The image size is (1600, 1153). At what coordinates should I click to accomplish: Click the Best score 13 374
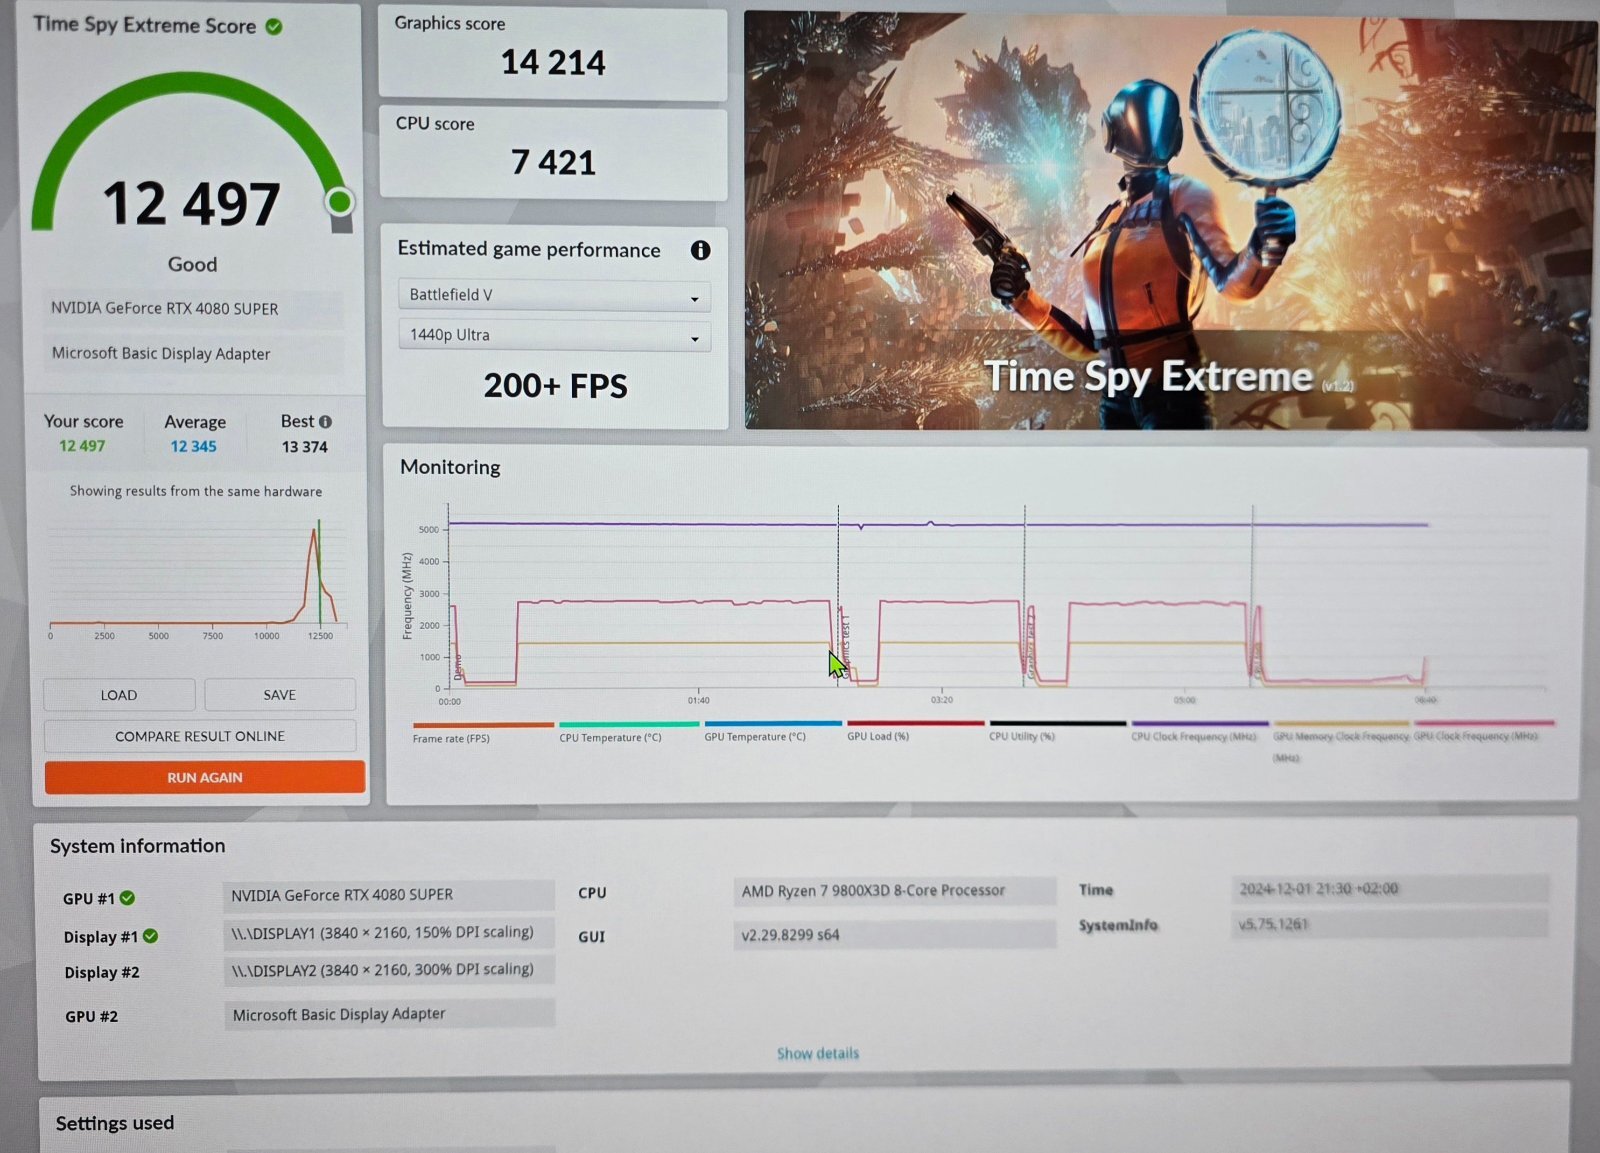click(x=304, y=447)
